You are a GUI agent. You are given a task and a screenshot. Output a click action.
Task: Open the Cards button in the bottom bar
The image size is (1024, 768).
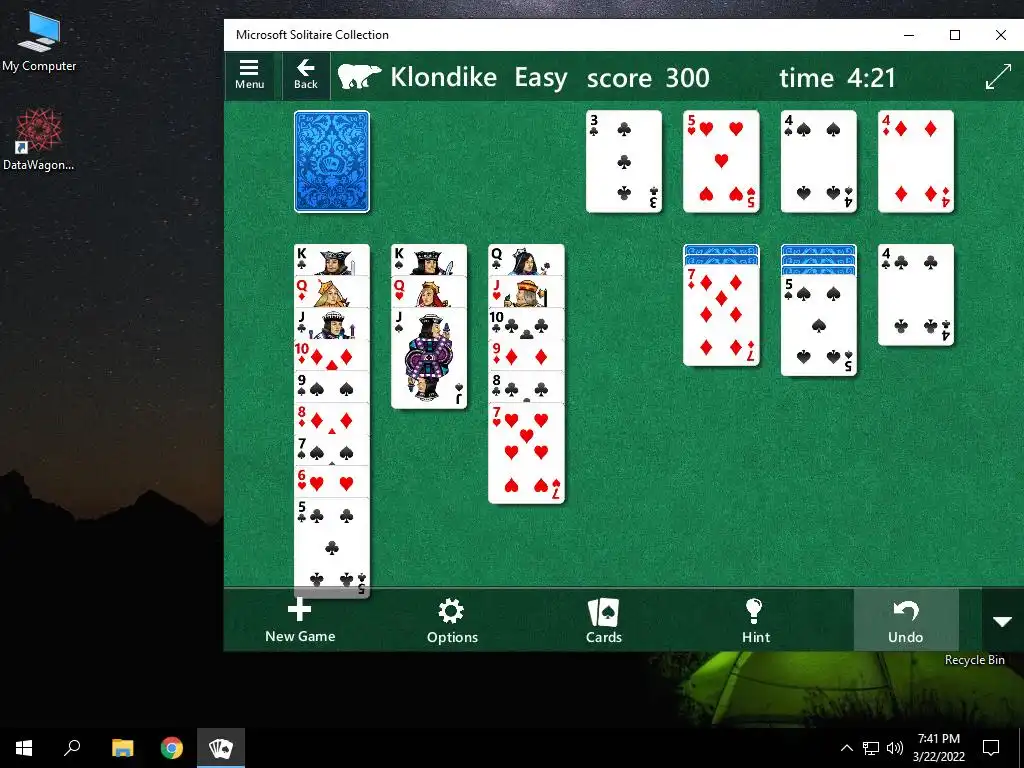[603, 622]
